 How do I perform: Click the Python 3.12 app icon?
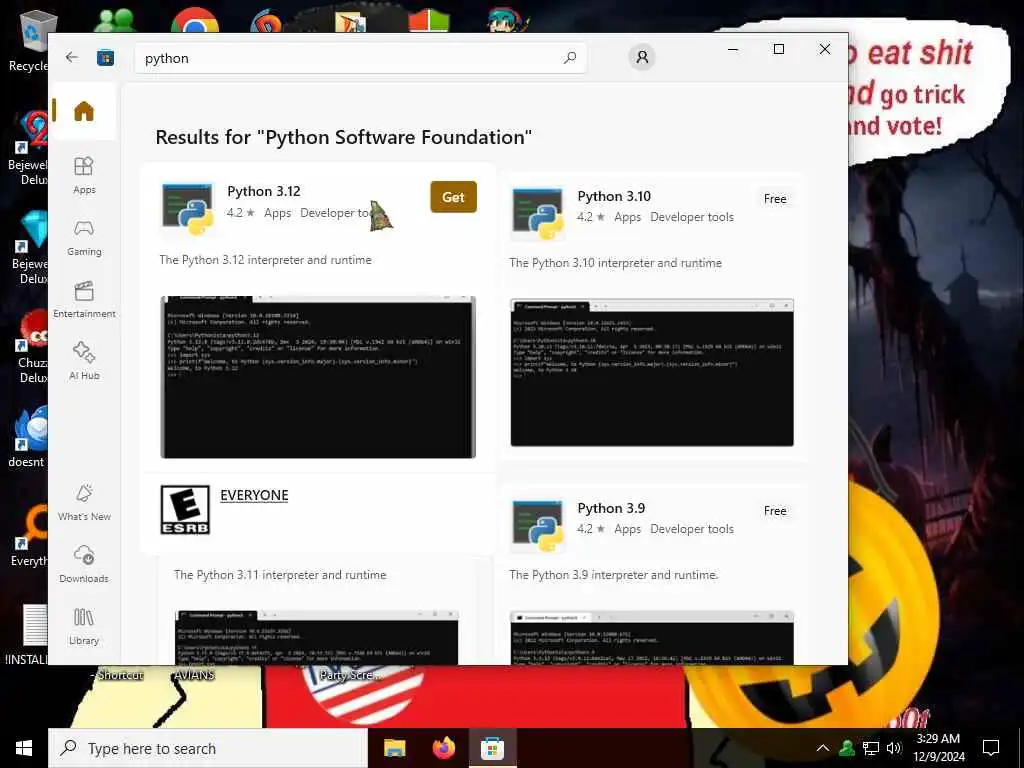[188, 208]
